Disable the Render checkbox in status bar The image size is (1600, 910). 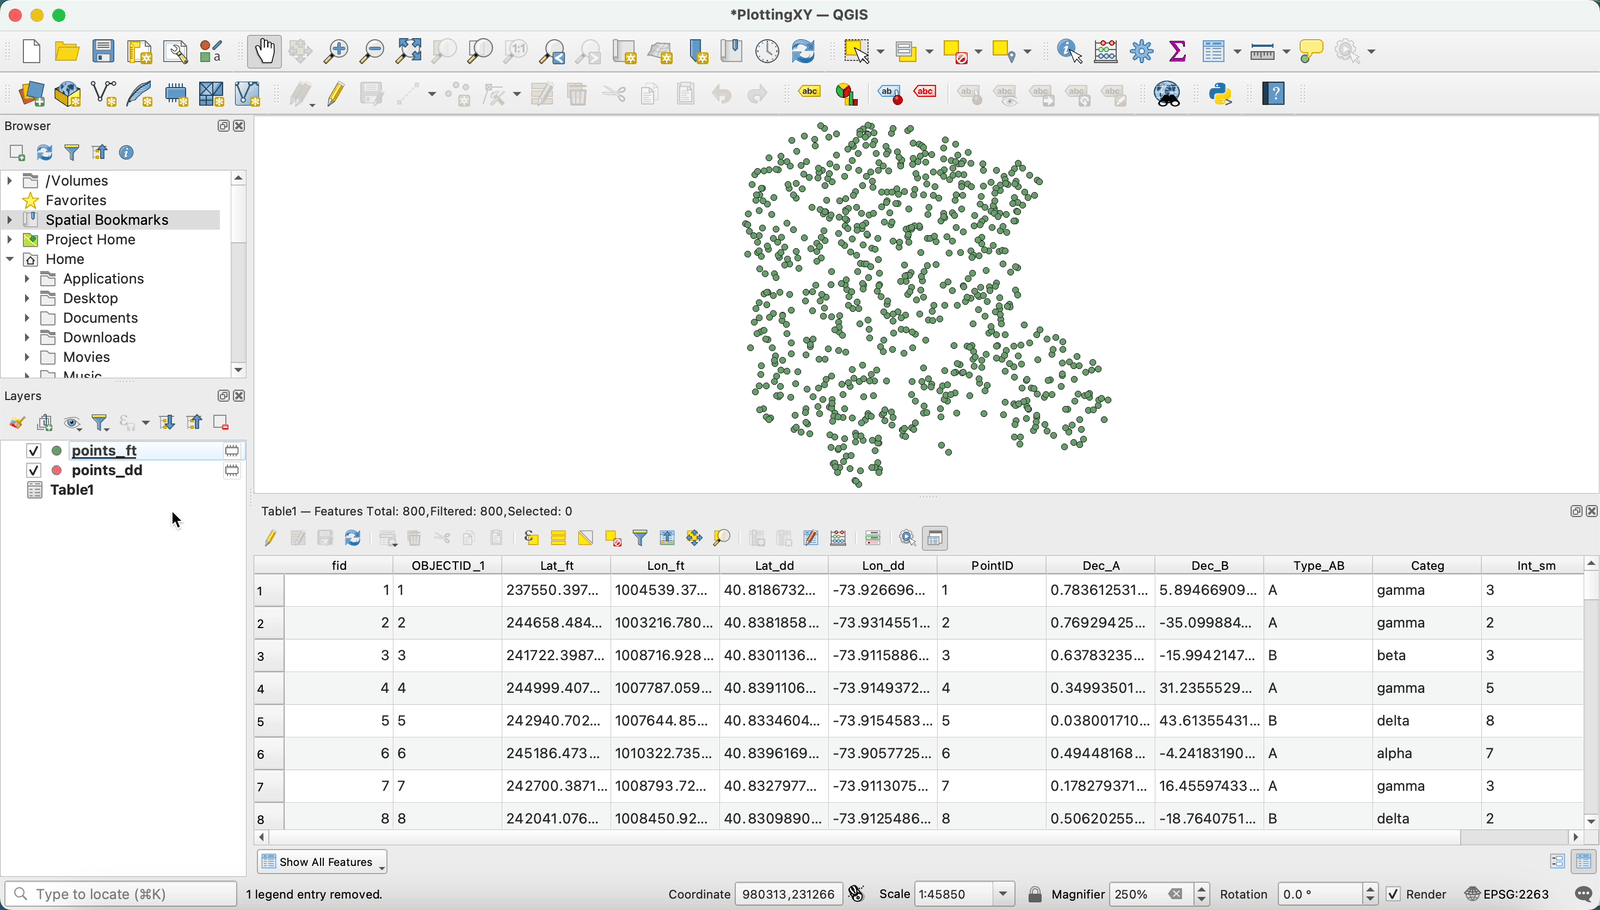coord(1393,894)
